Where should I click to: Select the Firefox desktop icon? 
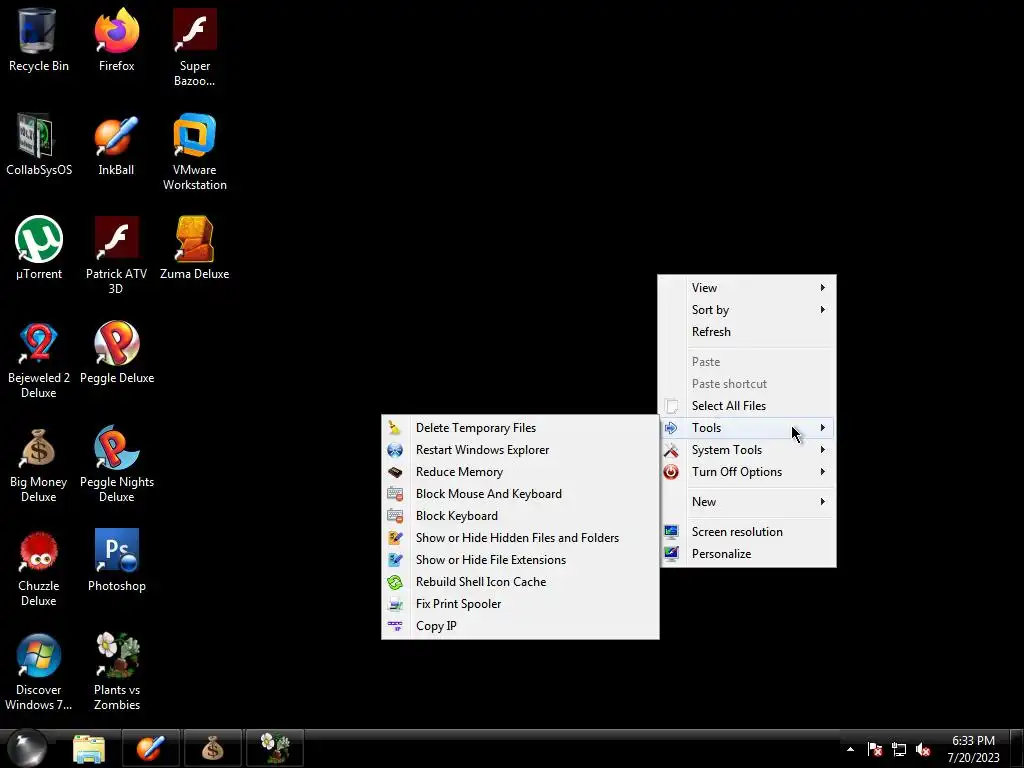pos(116,40)
